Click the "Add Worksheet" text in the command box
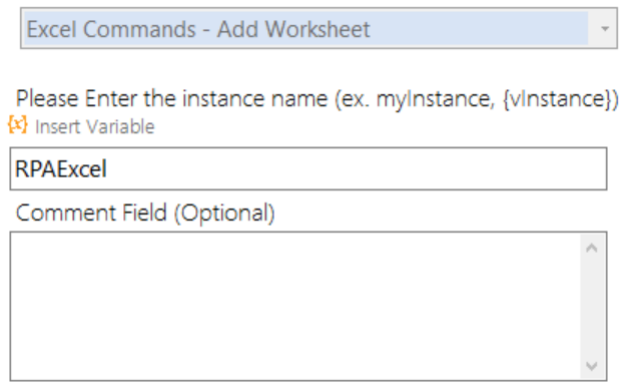Screen dimensions: 622x388 pyautogui.click(x=293, y=29)
